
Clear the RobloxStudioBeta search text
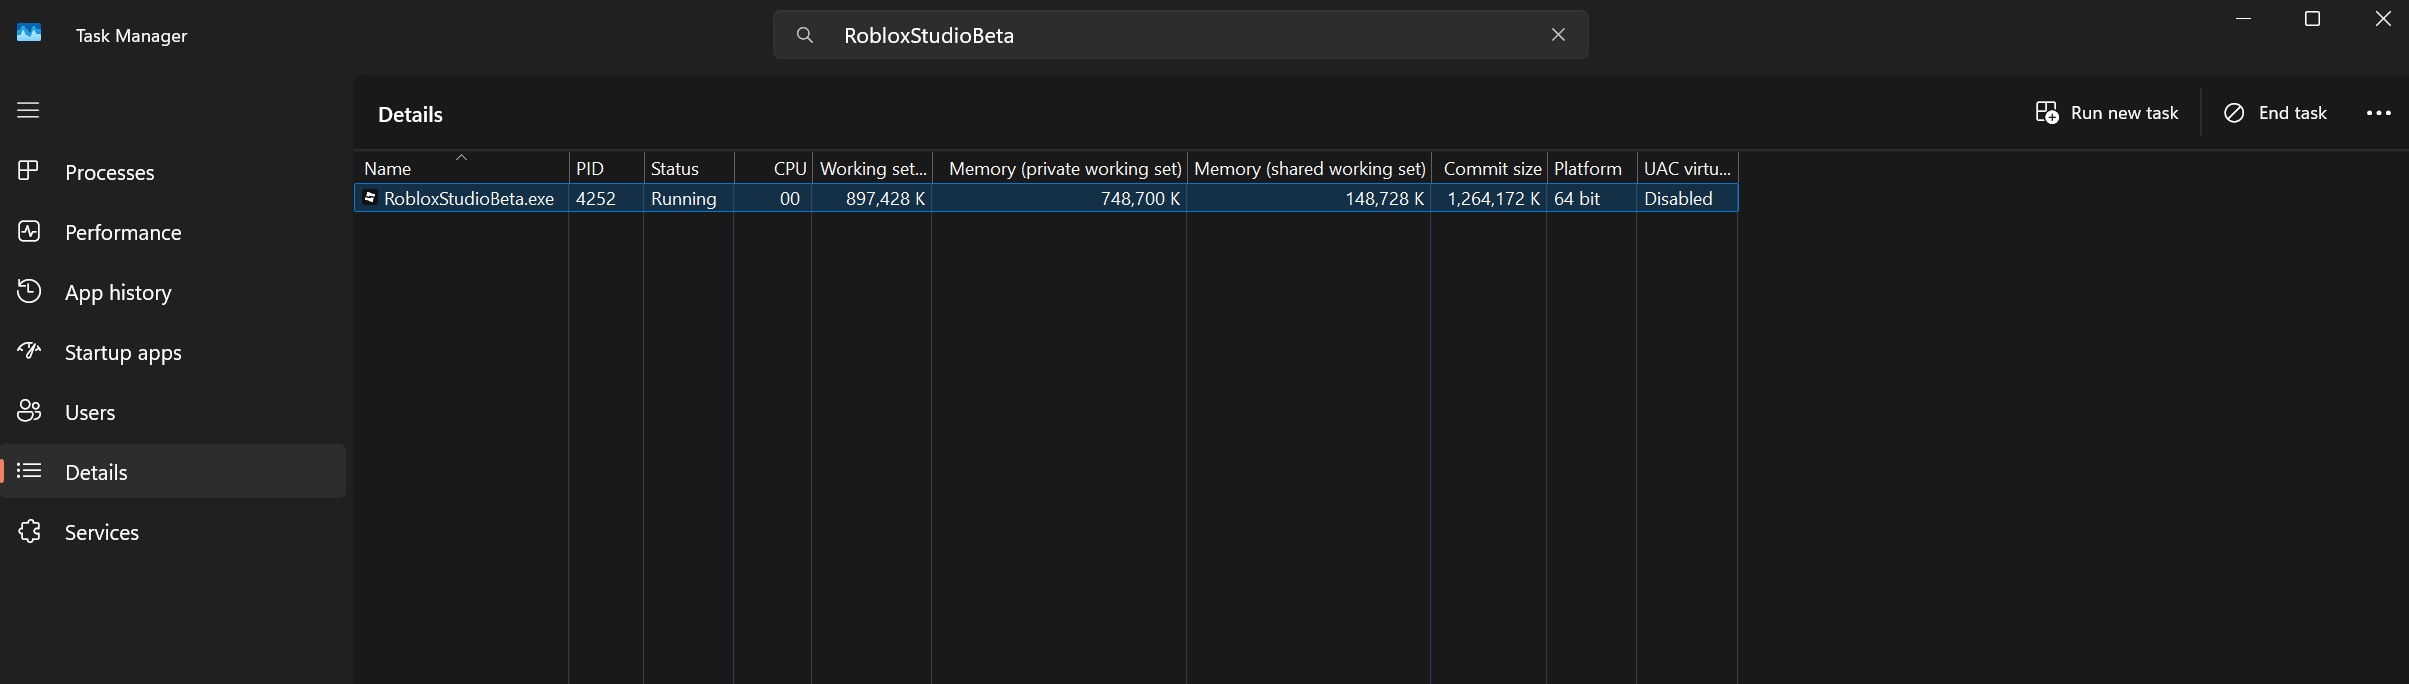[x=1558, y=35]
